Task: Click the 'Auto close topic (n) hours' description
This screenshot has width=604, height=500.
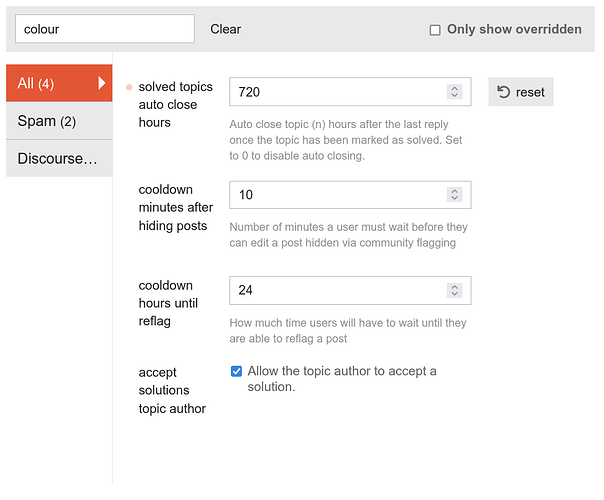Action: (346, 140)
